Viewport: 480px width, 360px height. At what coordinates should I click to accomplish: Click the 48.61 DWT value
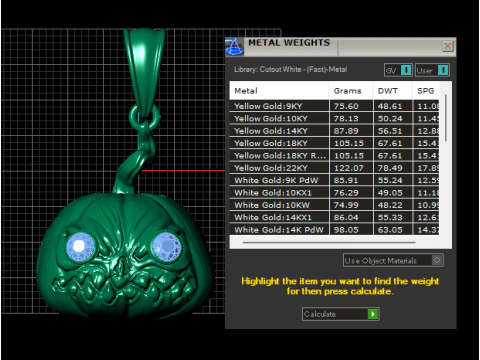tap(390, 106)
